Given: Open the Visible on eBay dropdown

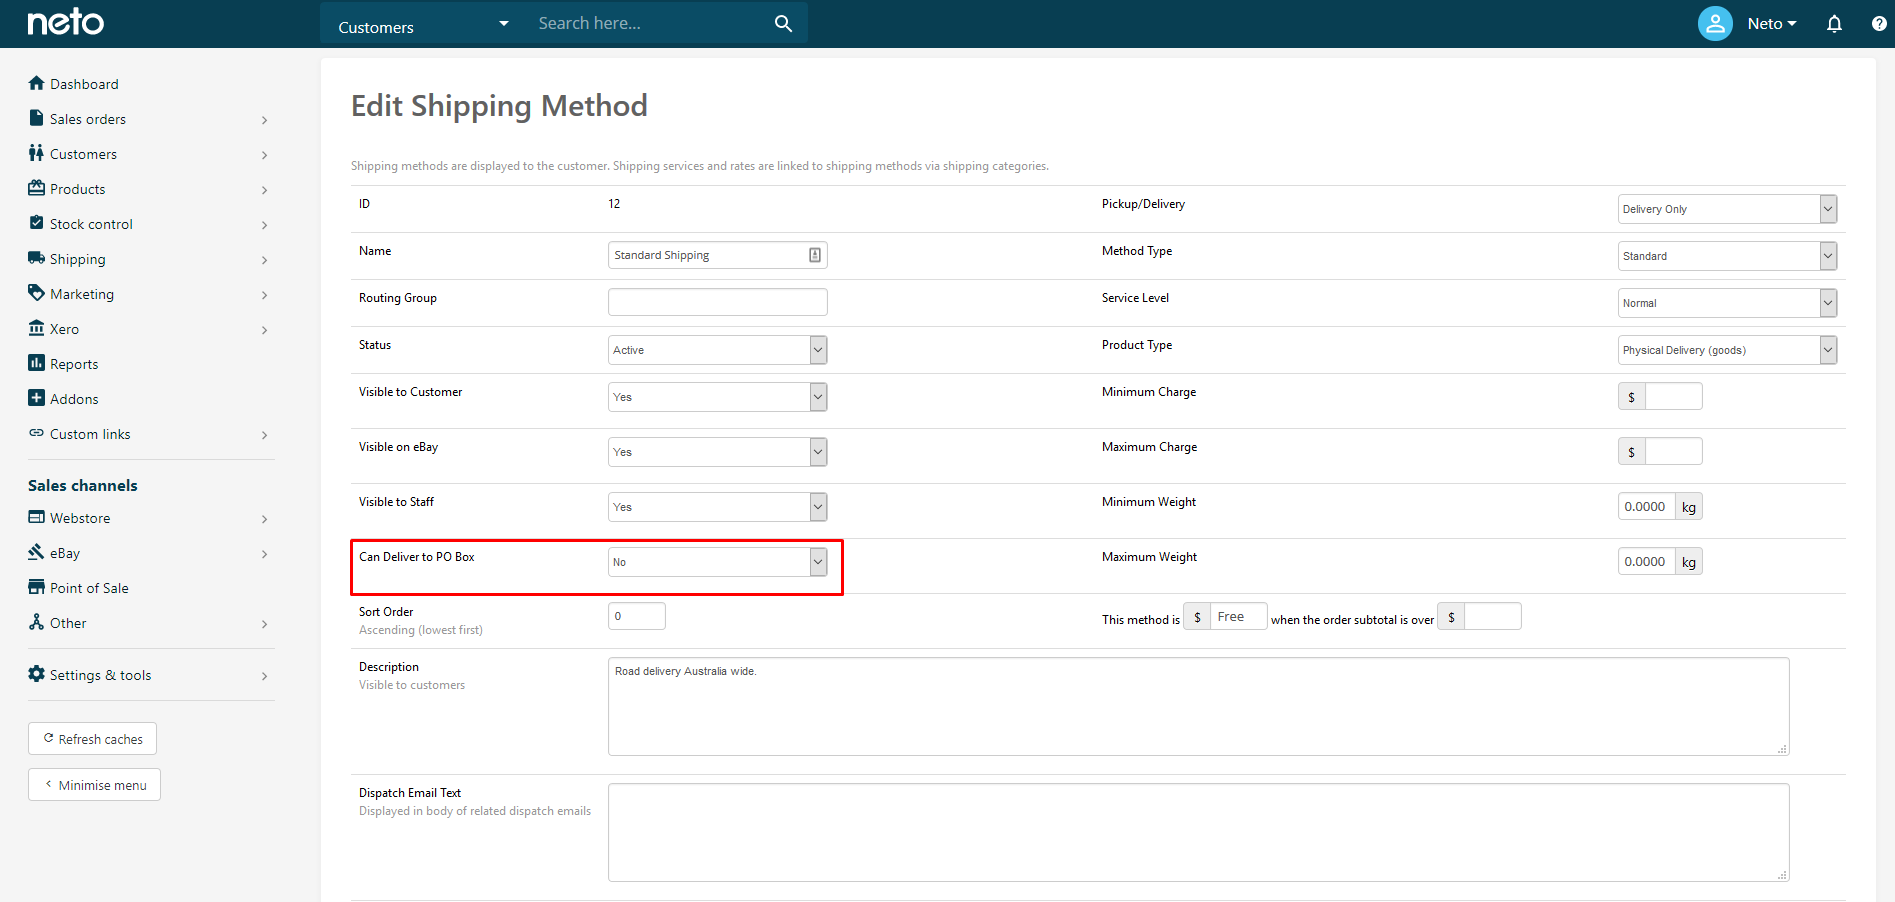Looking at the screenshot, I should click(717, 452).
